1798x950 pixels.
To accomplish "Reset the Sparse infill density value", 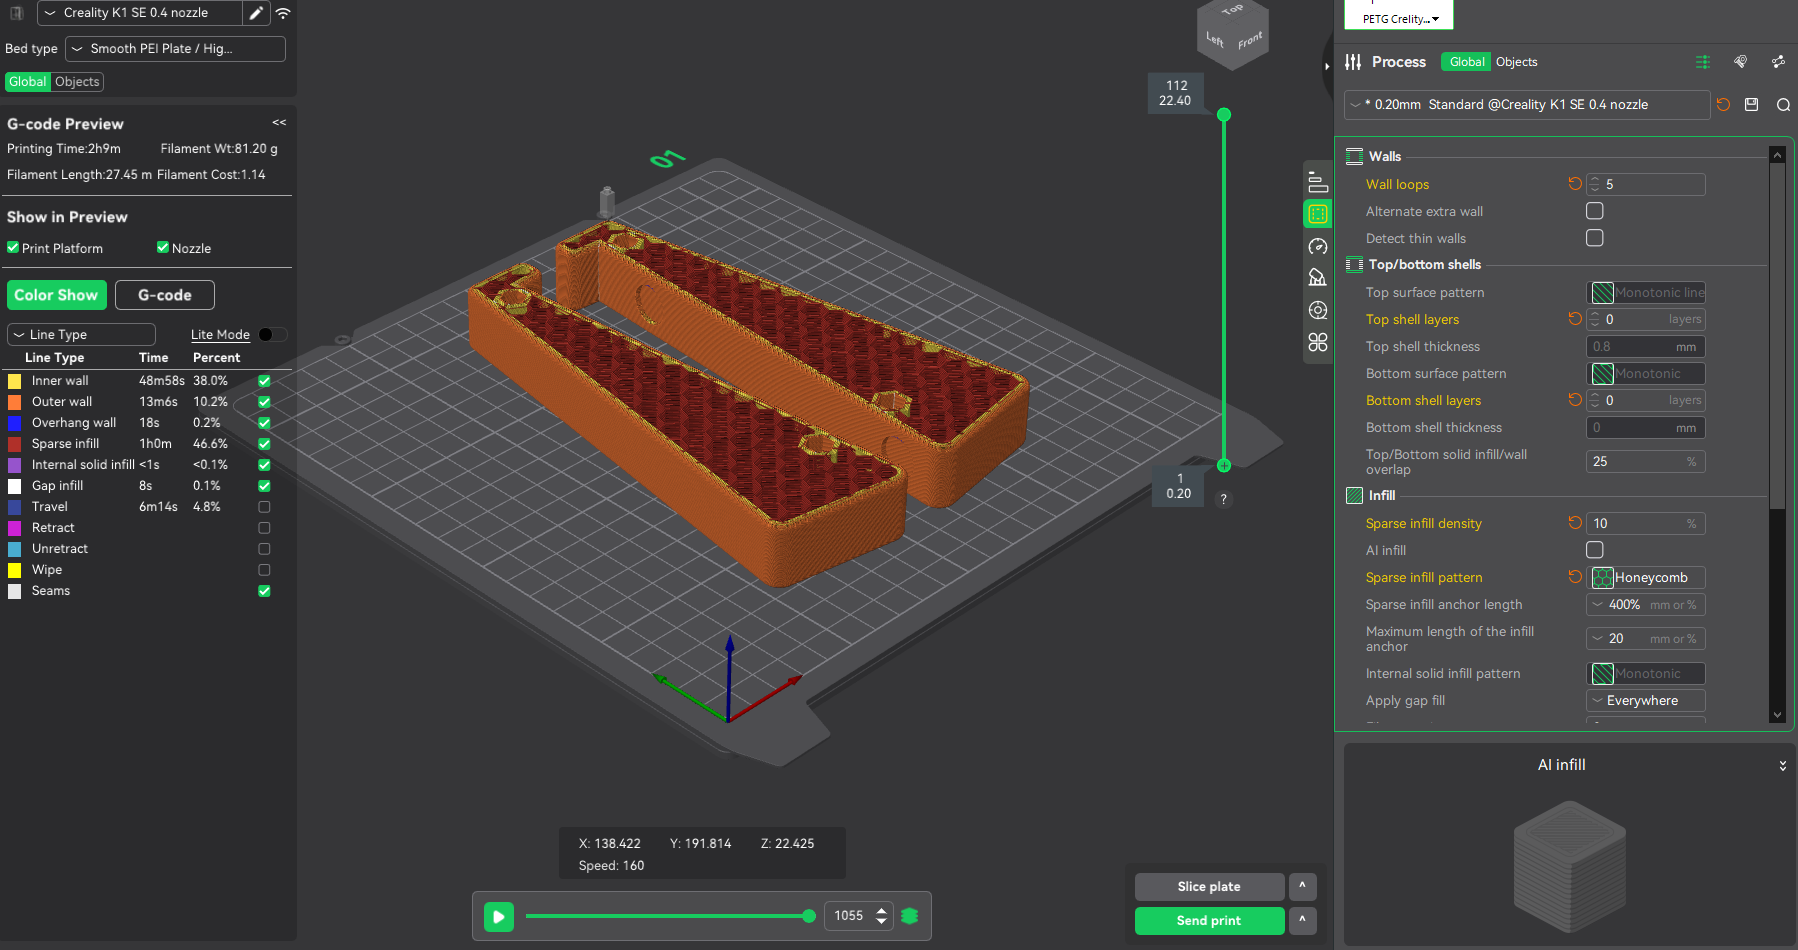I will point(1575,523).
